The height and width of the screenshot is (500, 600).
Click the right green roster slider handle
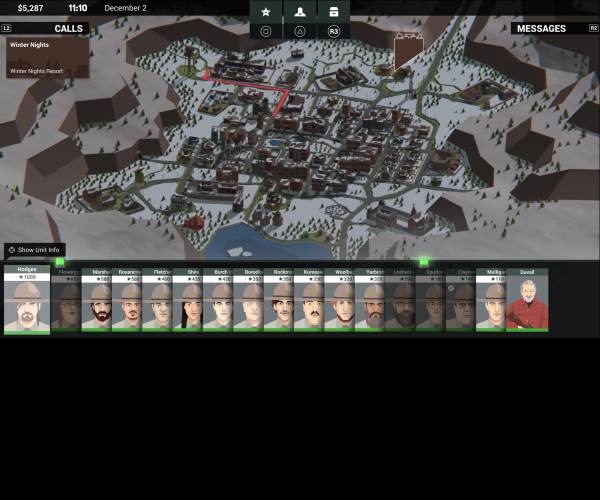(424, 262)
